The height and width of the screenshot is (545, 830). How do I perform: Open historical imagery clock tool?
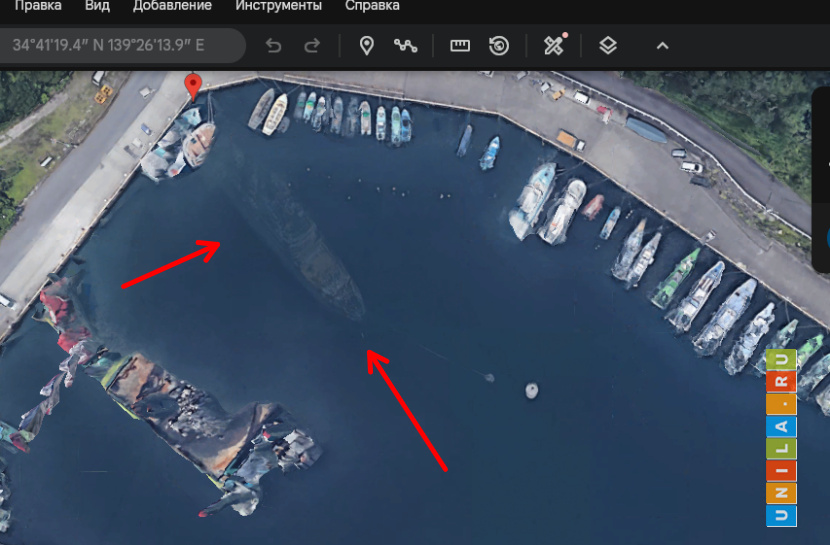[x=499, y=46]
